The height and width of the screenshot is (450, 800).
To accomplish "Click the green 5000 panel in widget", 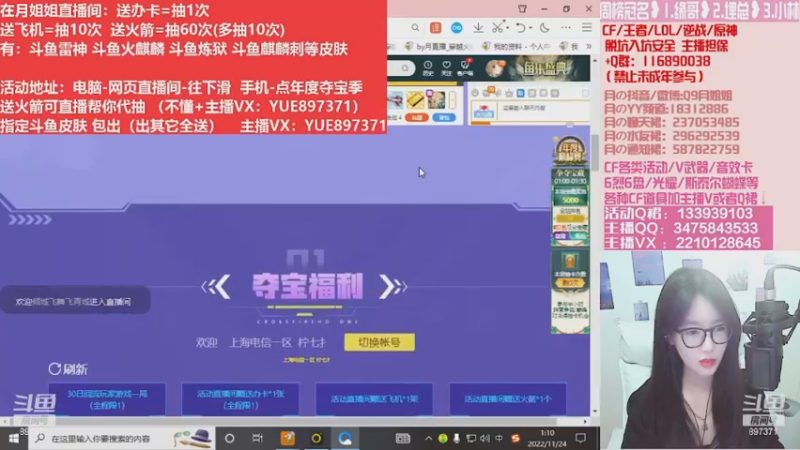I will [x=570, y=196].
